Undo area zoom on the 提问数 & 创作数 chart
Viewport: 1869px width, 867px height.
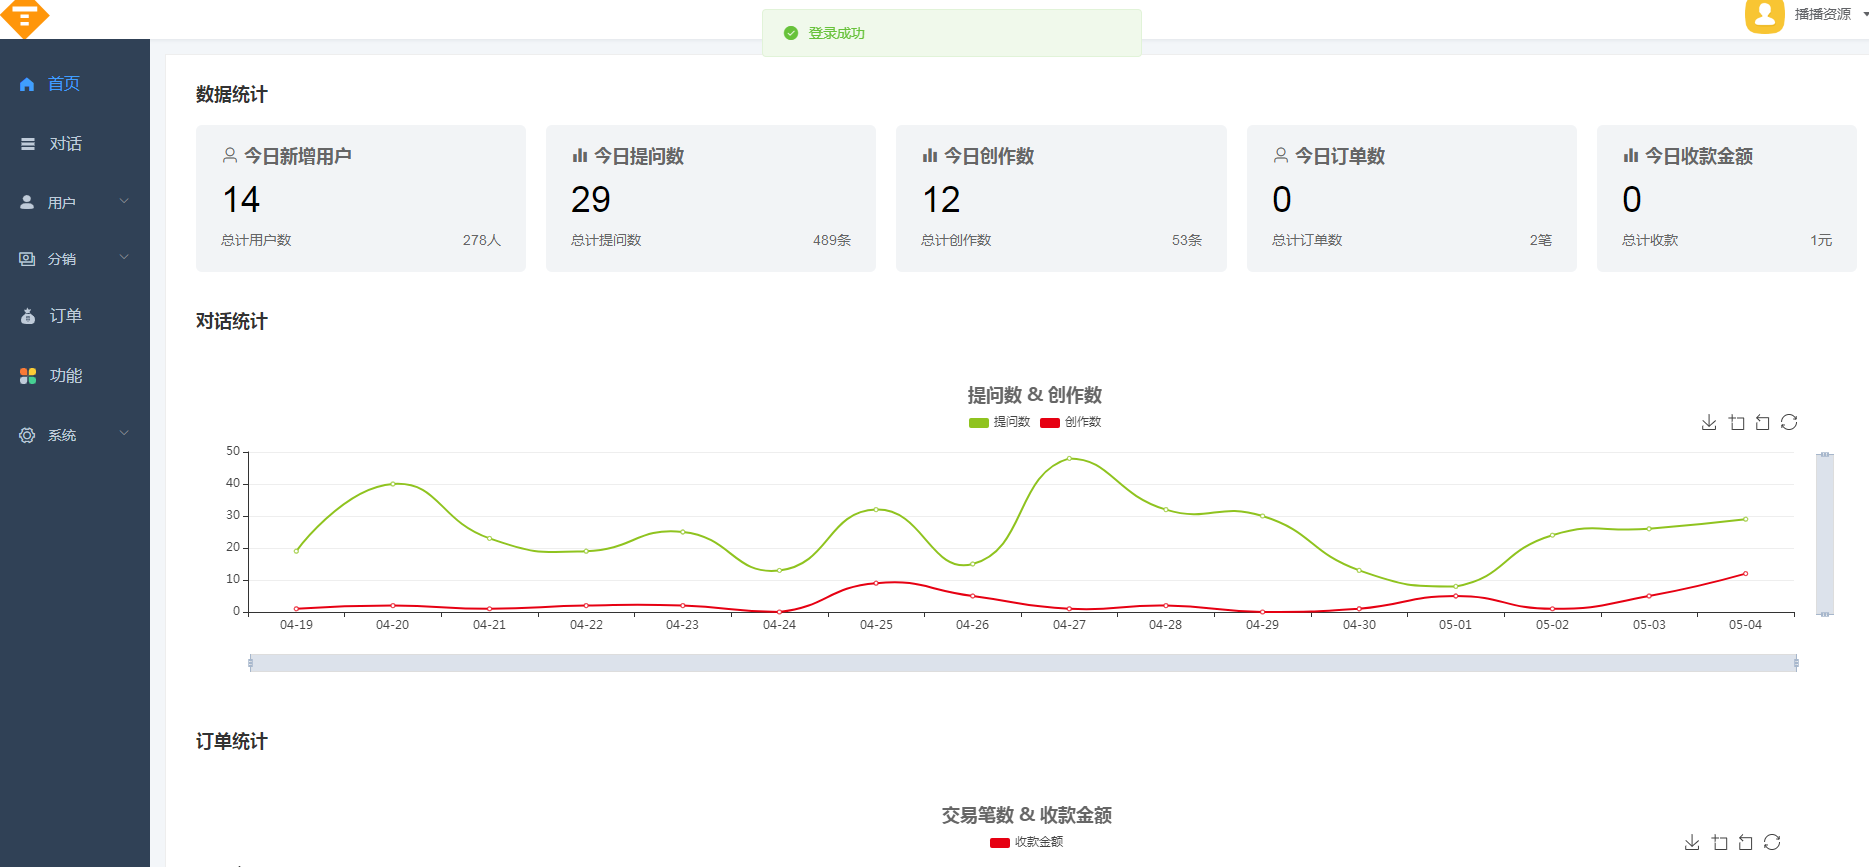coord(1763,423)
